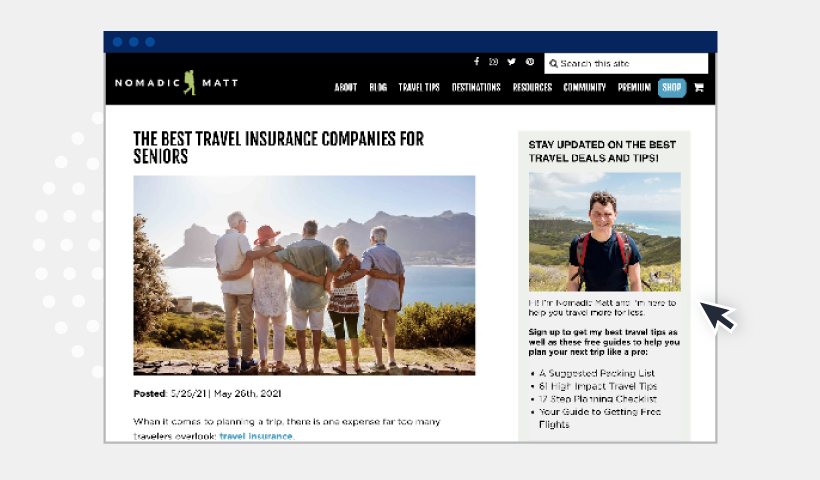View the shopping cart icon
The image size is (820, 480).
click(699, 87)
